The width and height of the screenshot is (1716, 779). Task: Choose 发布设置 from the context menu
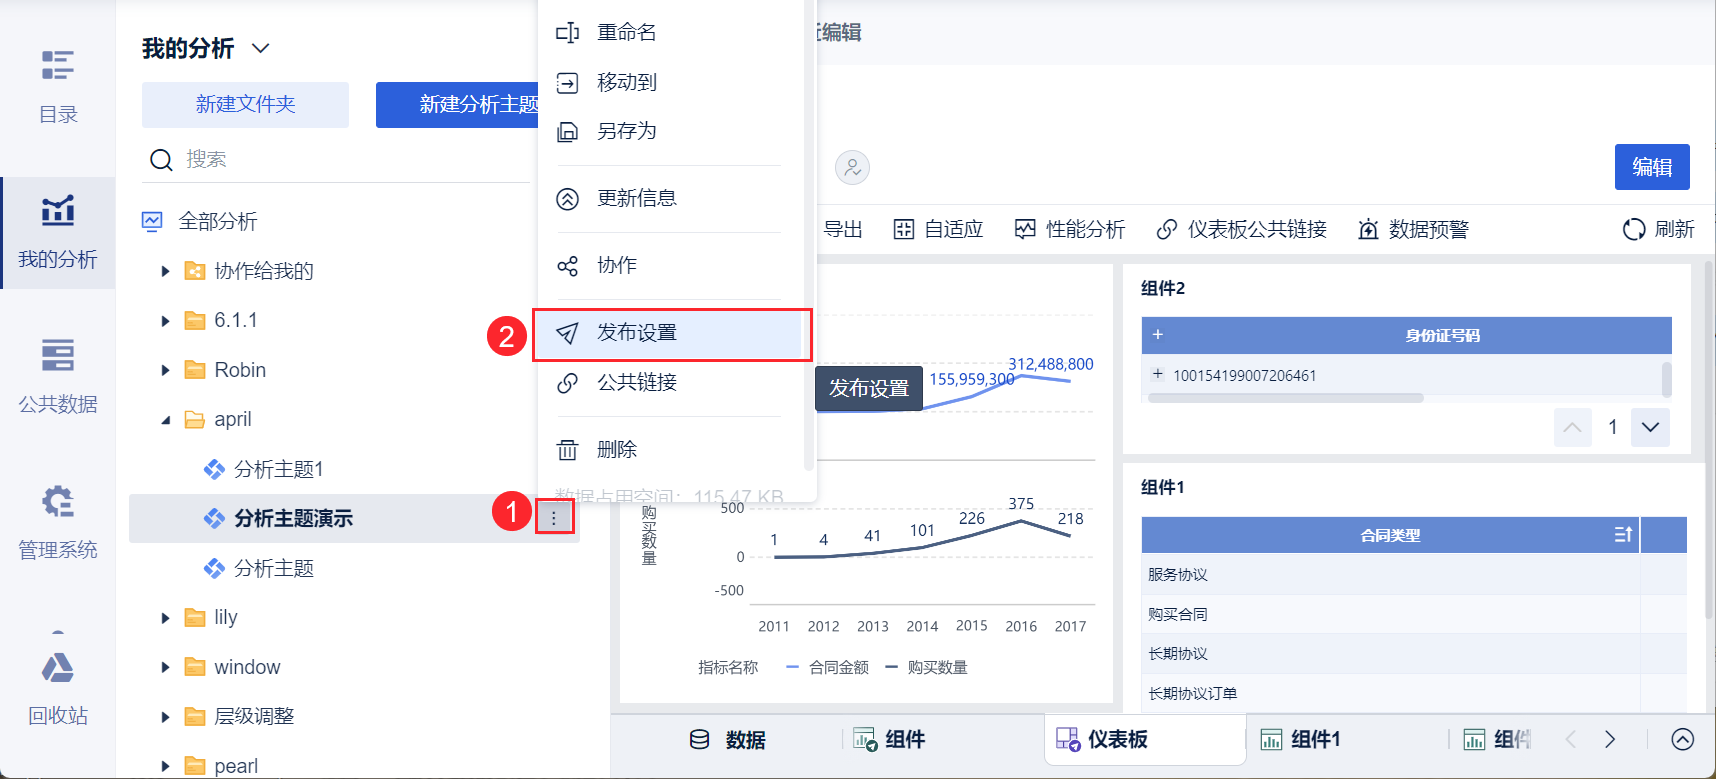(x=670, y=333)
